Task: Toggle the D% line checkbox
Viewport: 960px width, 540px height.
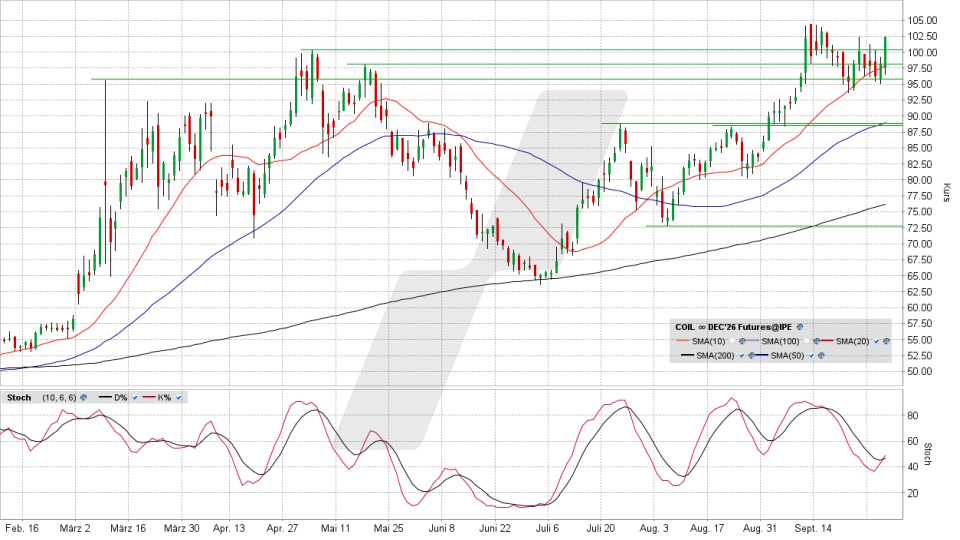Action: point(135,397)
